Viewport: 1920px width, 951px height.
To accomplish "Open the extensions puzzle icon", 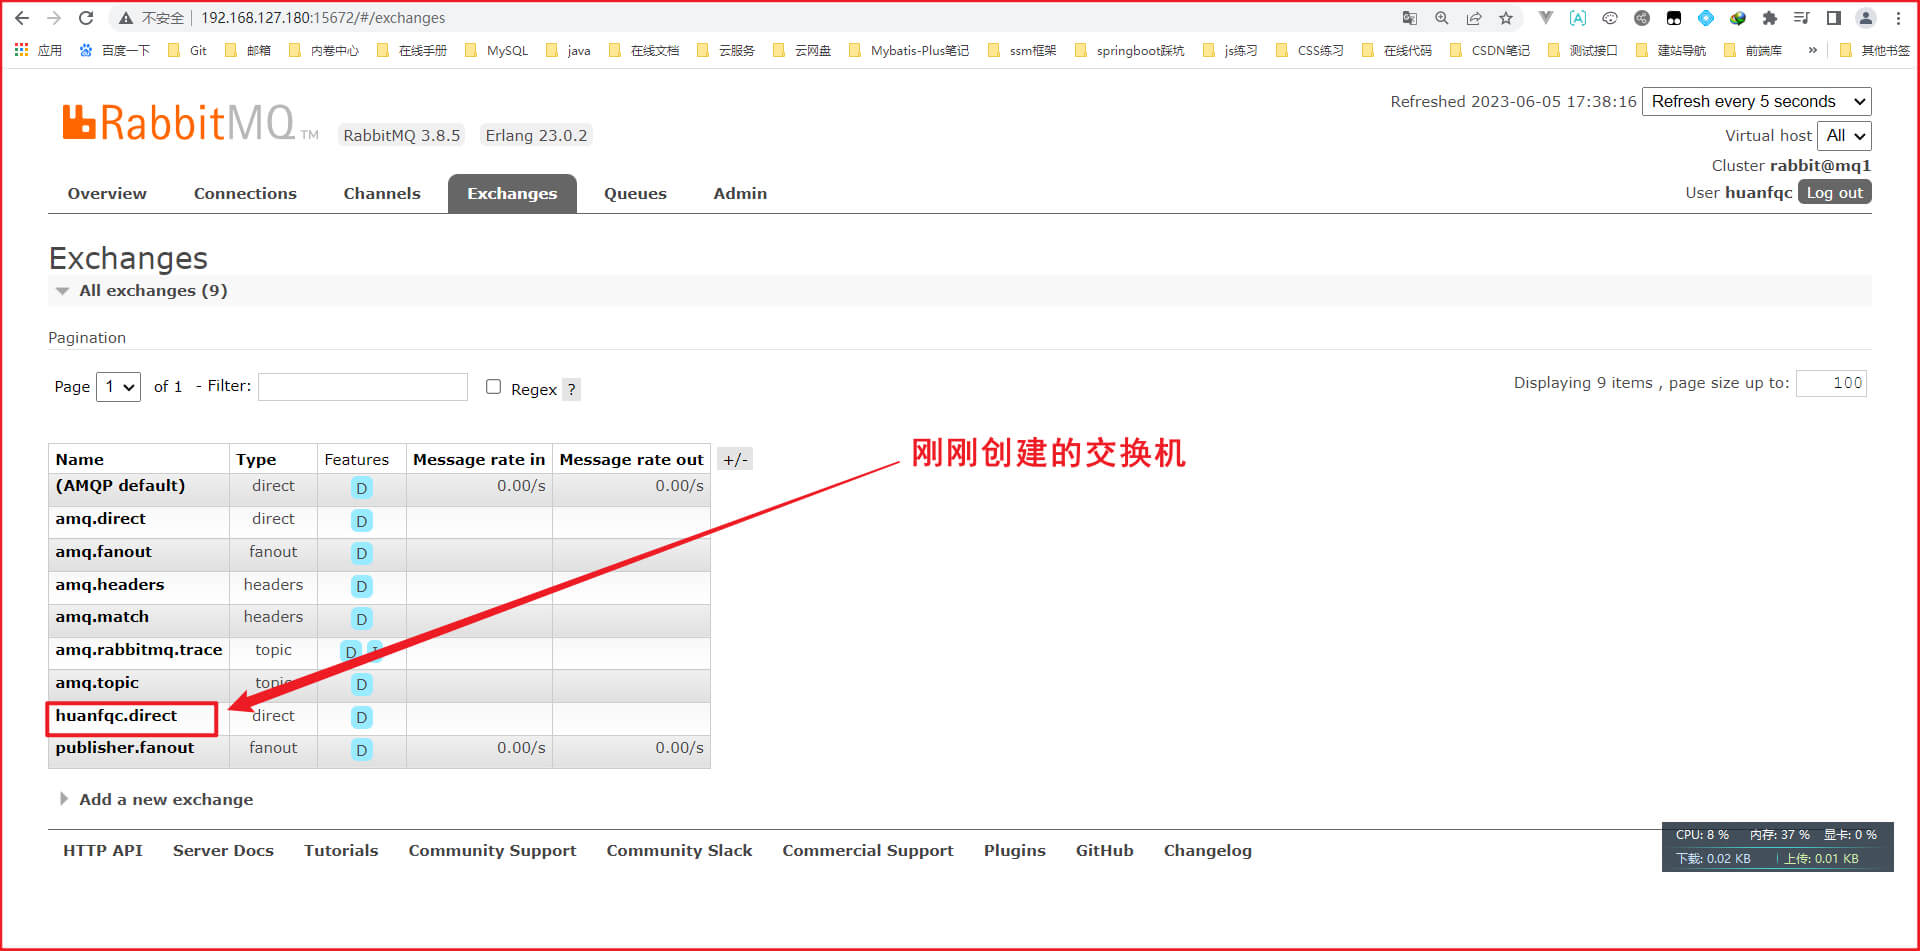I will (1769, 18).
